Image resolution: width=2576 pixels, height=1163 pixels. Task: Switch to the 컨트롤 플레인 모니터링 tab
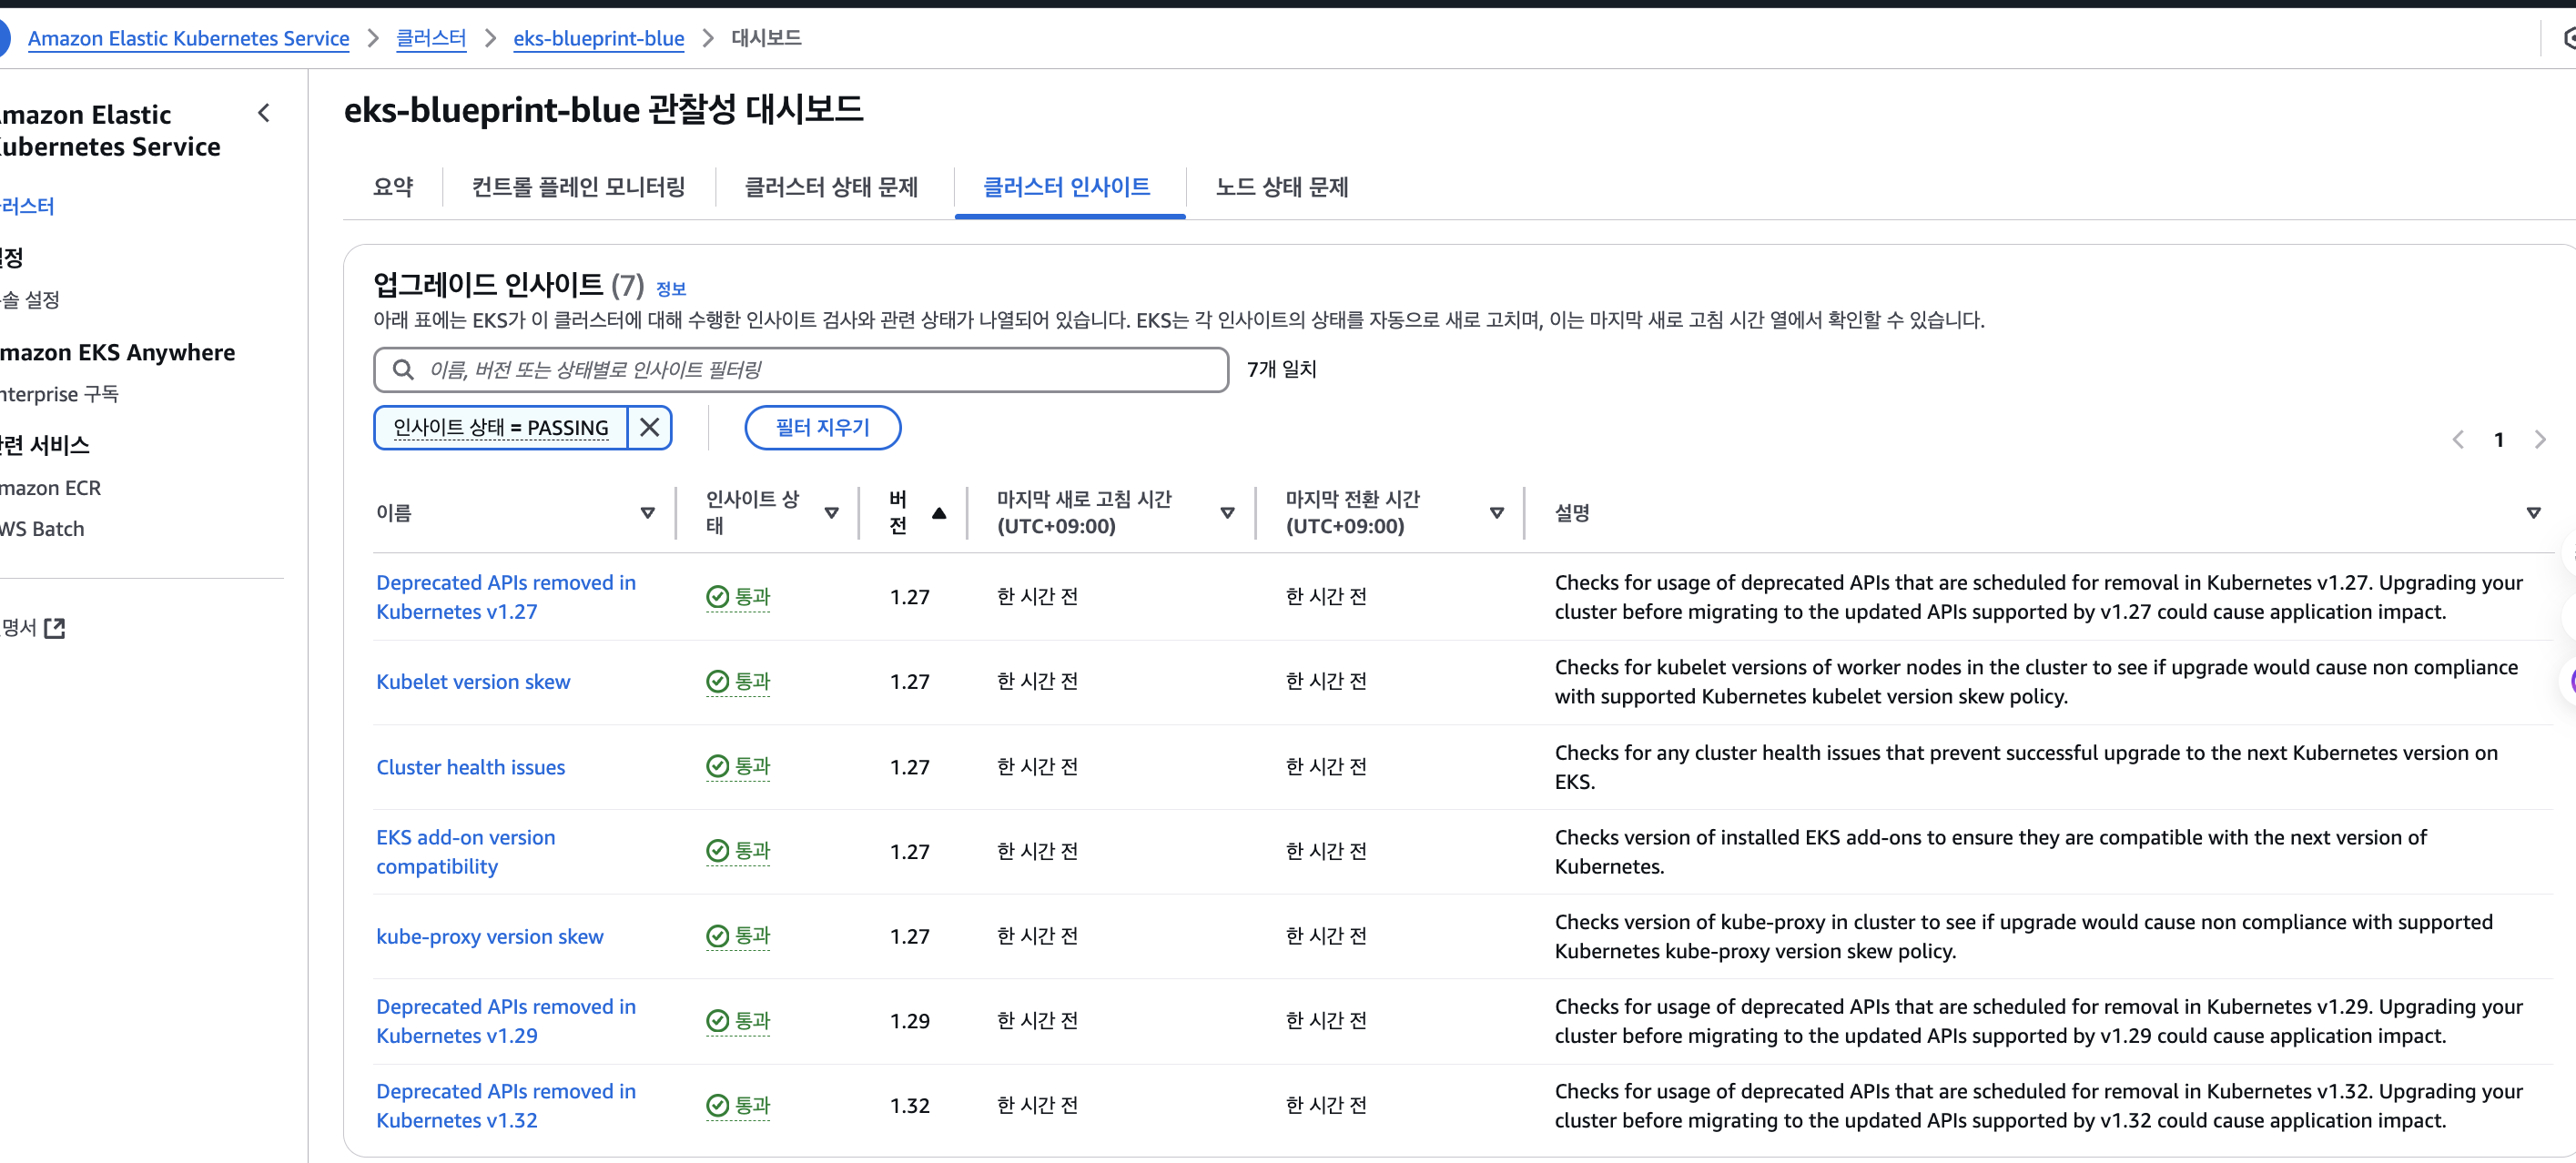(x=578, y=187)
